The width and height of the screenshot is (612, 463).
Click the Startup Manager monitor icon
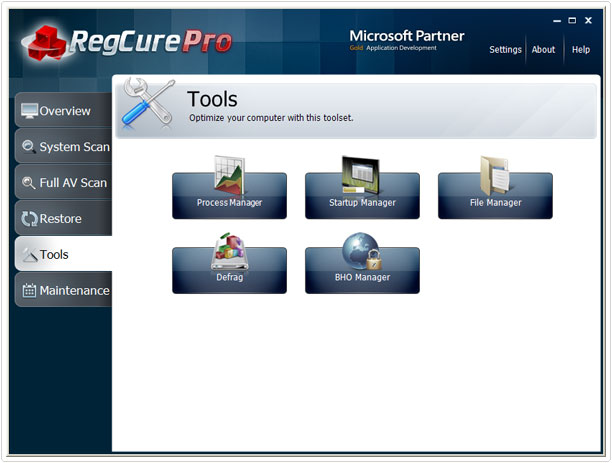[x=360, y=175]
